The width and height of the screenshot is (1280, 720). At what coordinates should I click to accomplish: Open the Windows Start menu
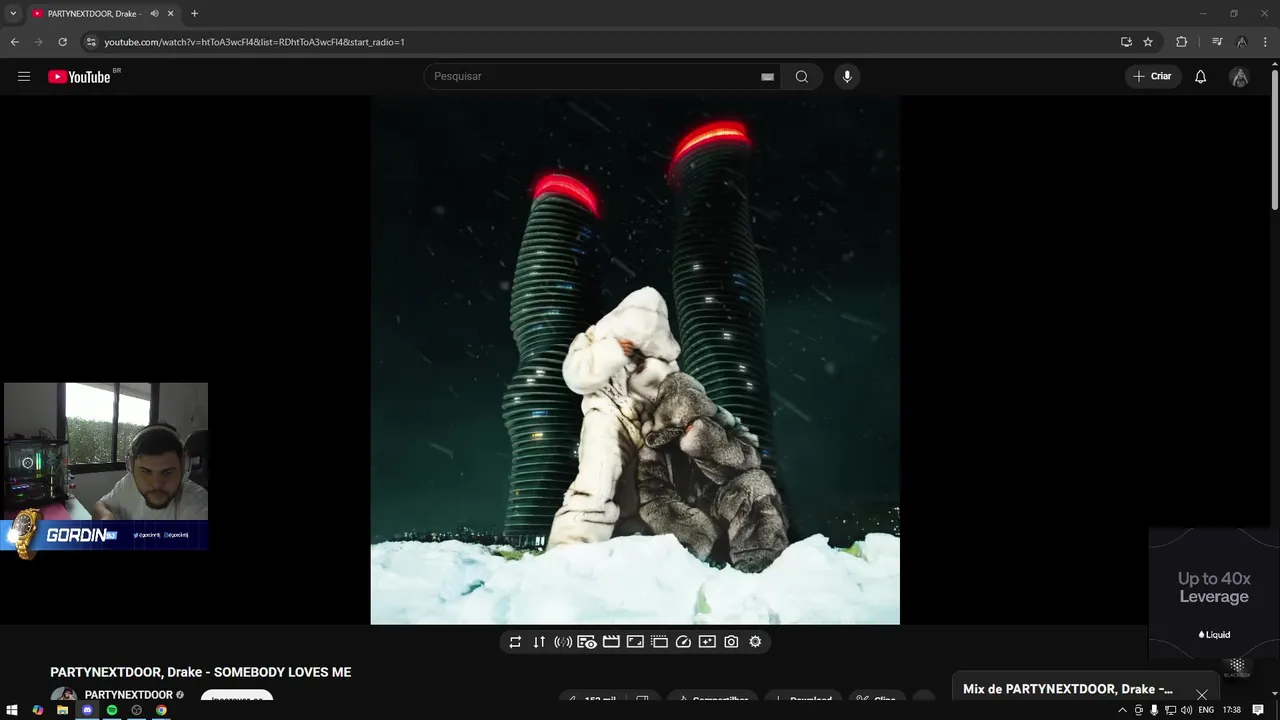point(13,710)
